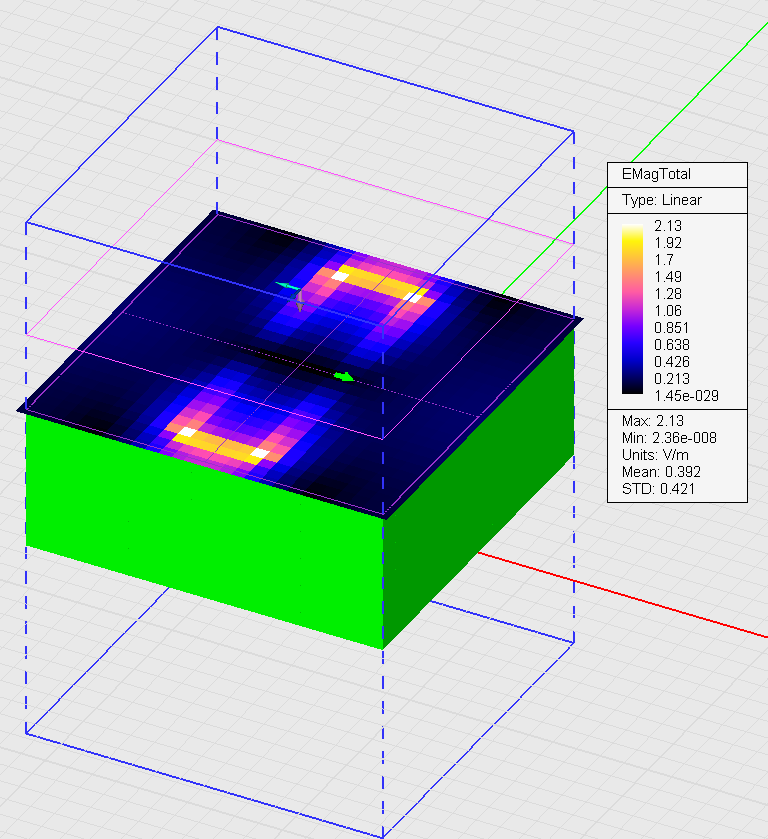Click the white peak cell in lower hot spot
768x839 pixels.
[186, 433]
